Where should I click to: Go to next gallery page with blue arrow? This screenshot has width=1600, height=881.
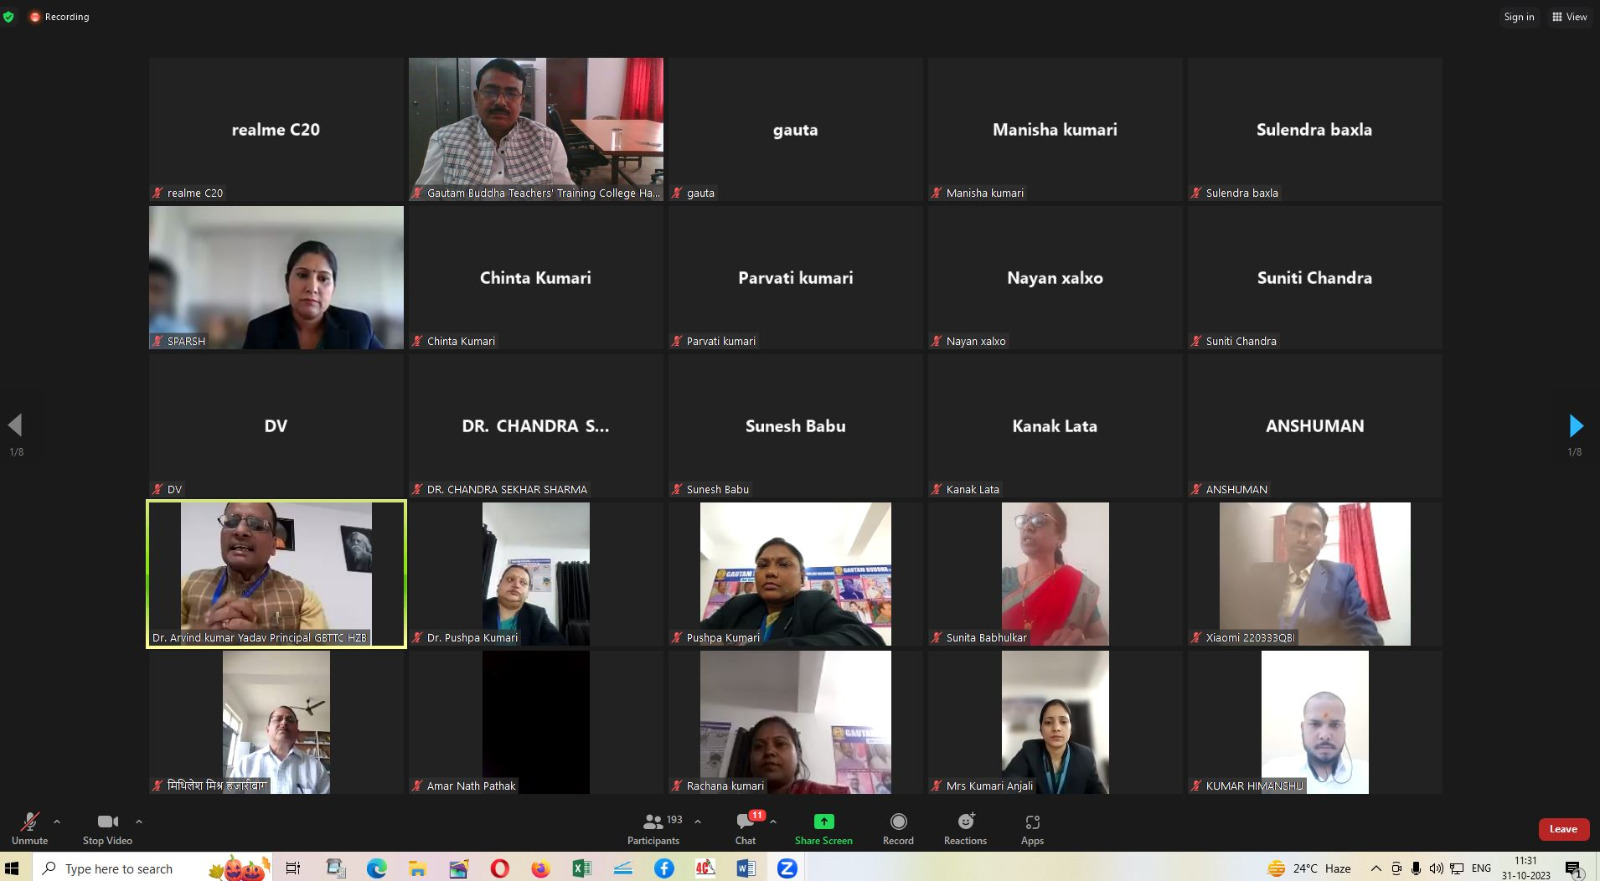point(1575,426)
